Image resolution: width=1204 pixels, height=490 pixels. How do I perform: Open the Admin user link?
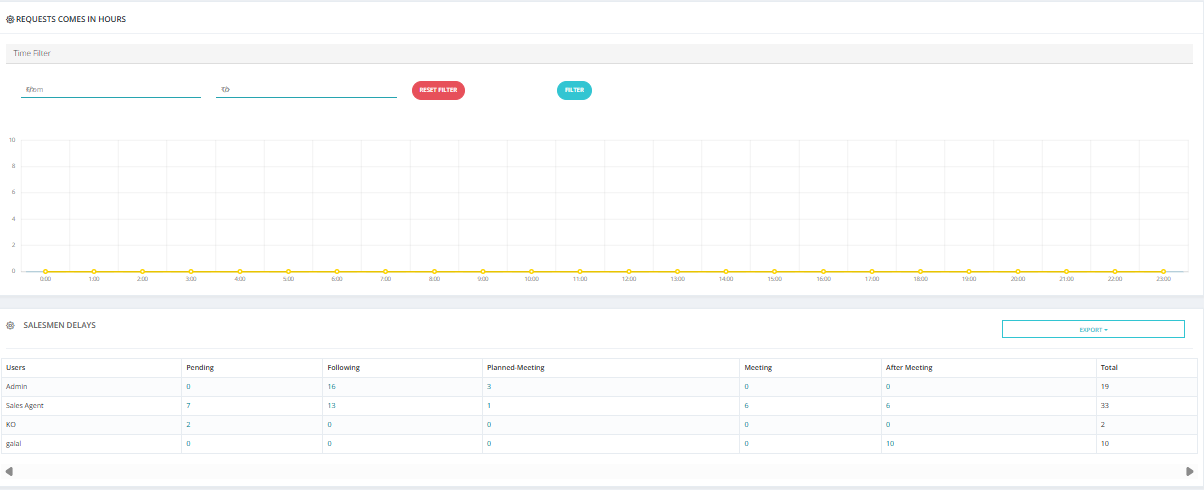pyautogui.click(x=17, y=386)
